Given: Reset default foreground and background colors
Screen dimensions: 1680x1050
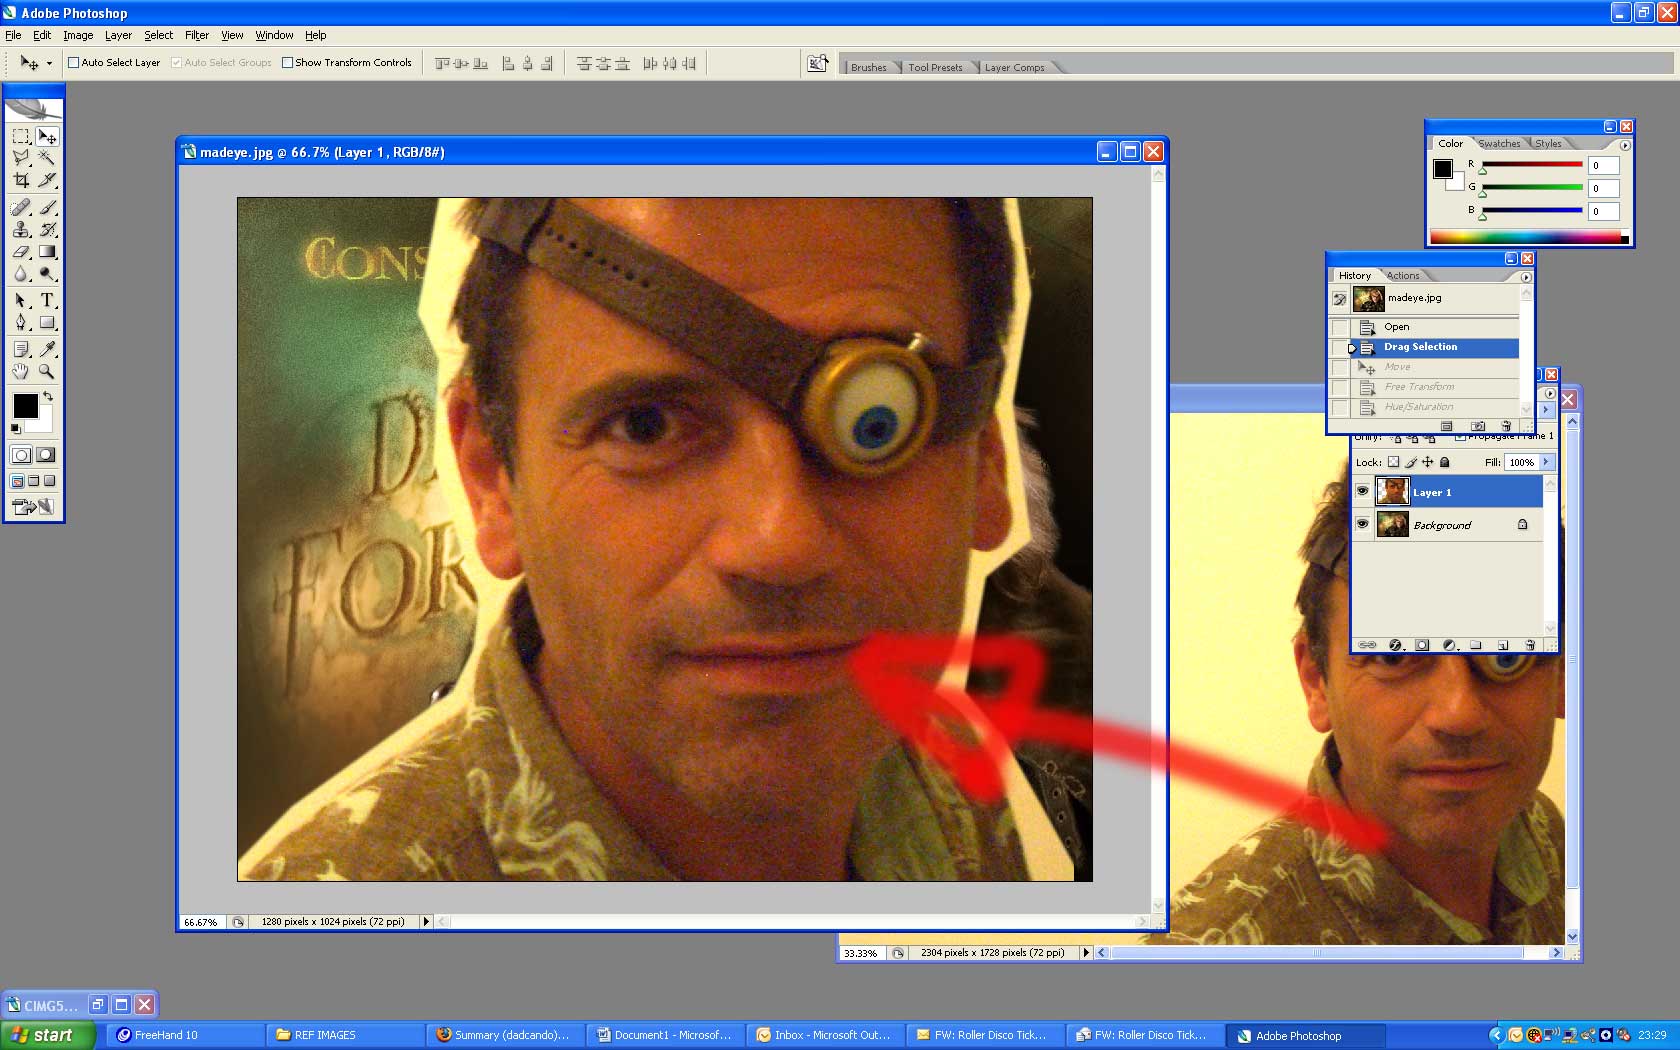Looking at the screenshot, I should pyautogui.click(x=15, y=428).
